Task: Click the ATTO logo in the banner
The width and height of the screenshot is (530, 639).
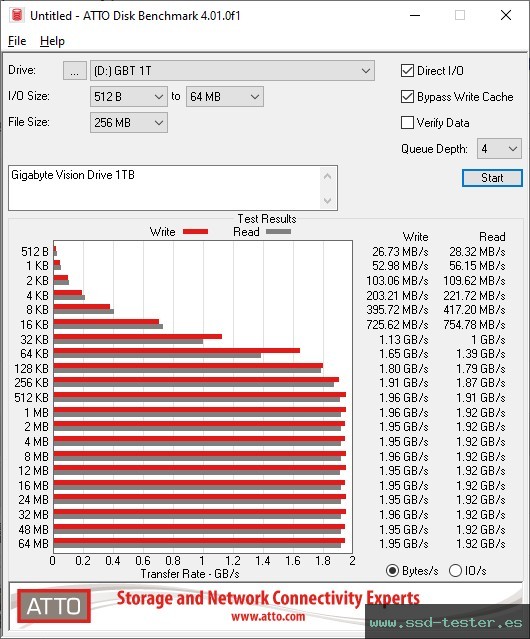Action: (x=54, y=606)
